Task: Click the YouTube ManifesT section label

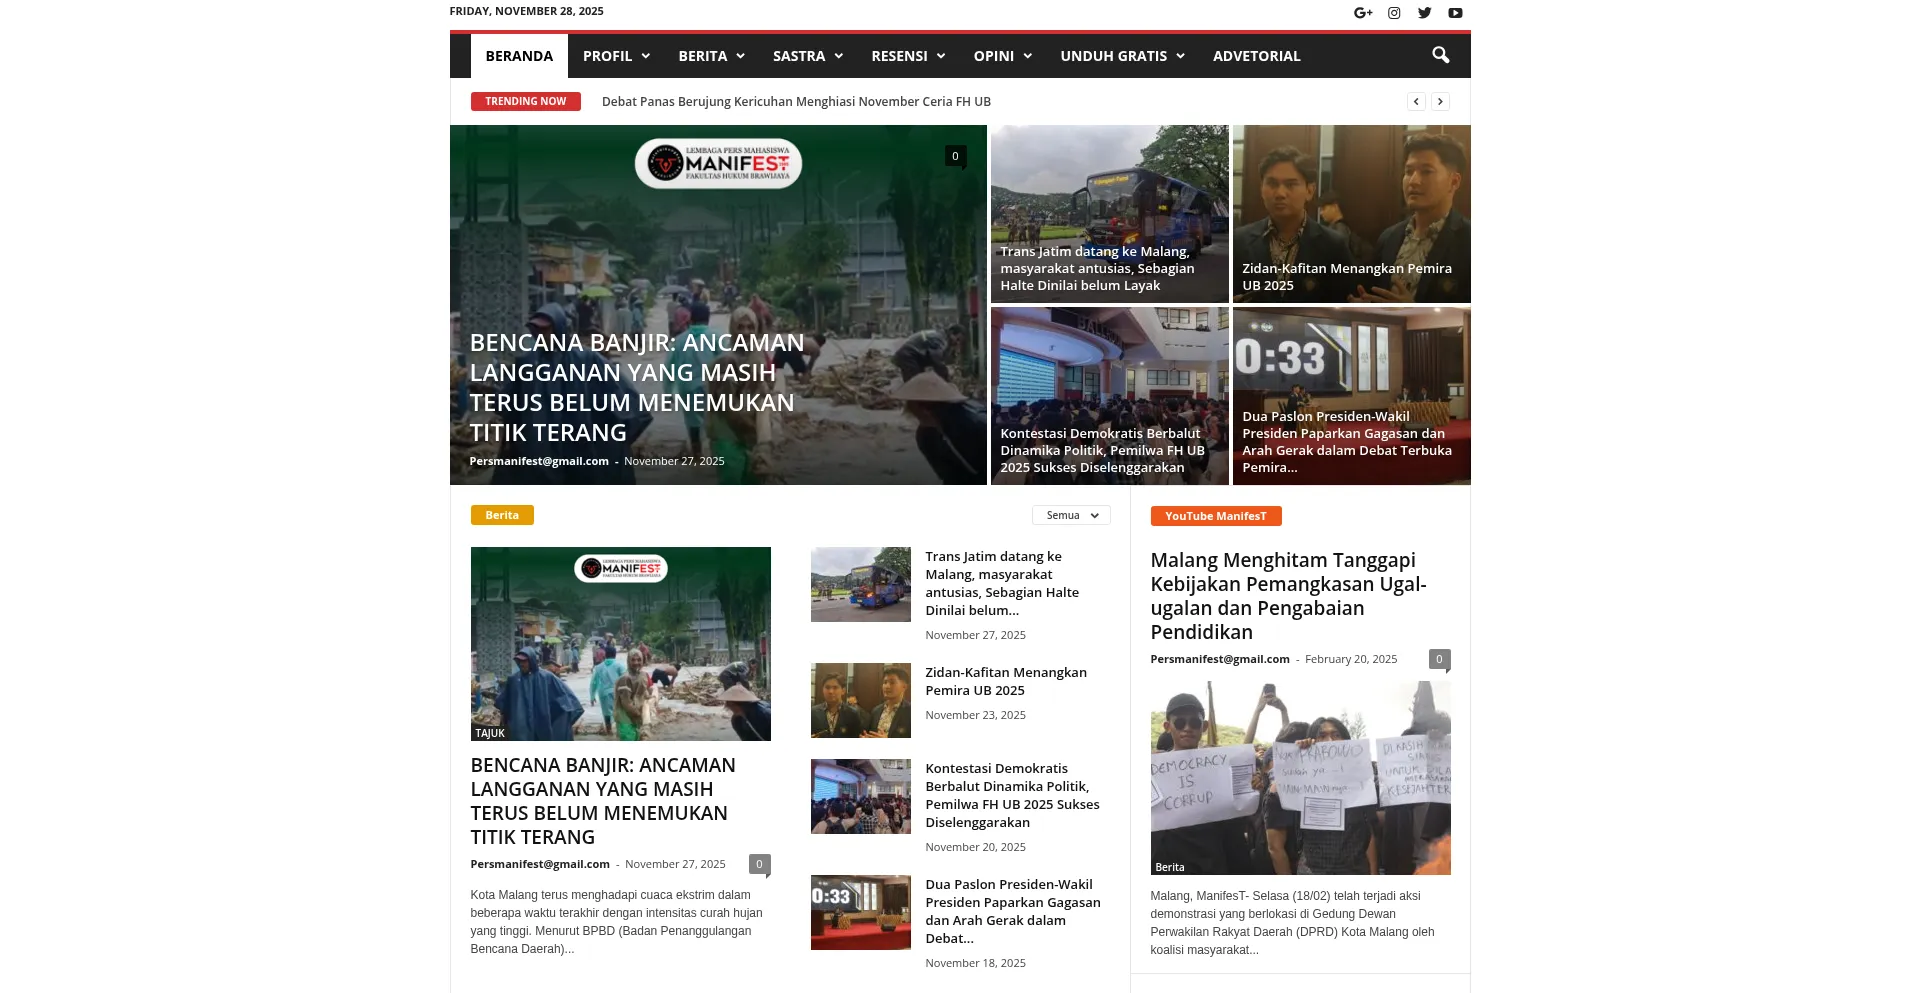Action: point(1215,516)
